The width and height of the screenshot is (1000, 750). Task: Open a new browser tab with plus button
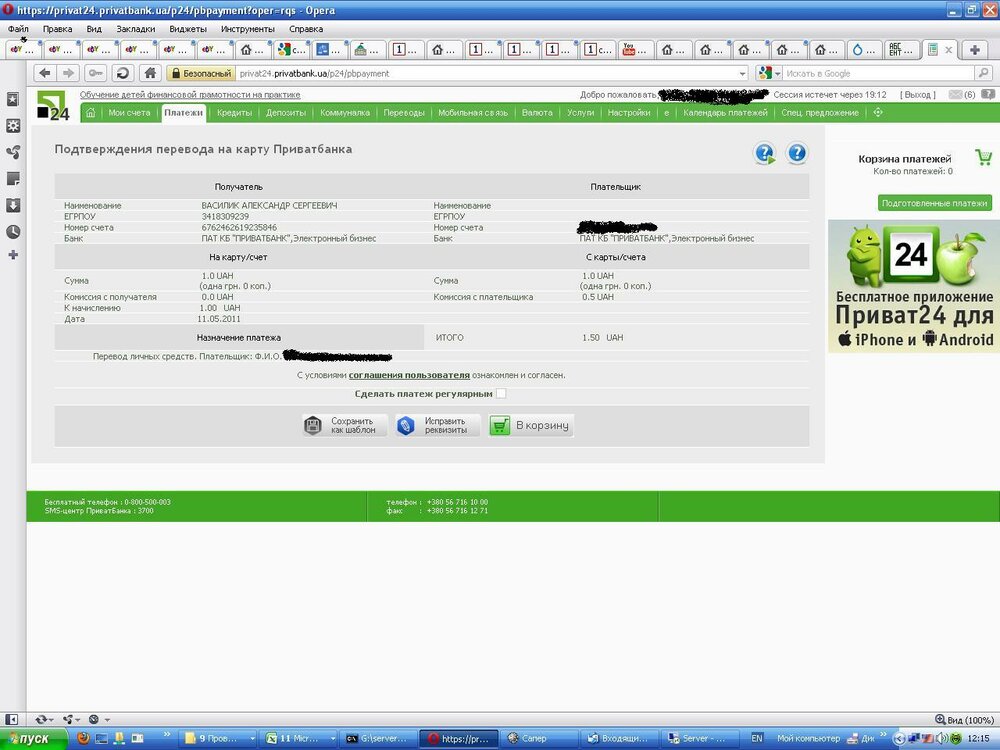click(x=974, y=49)
